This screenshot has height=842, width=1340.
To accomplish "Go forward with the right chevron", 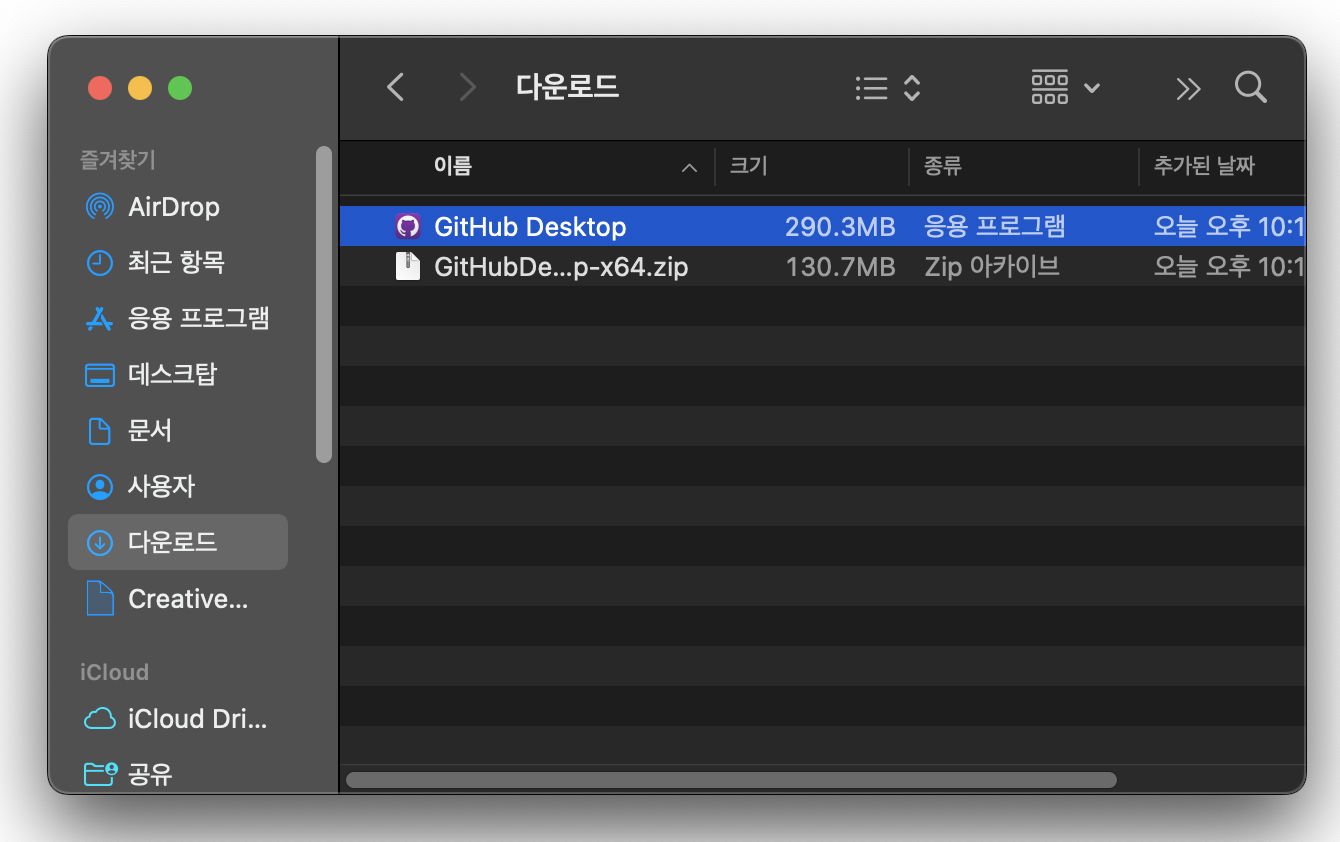I will point(467,88).
